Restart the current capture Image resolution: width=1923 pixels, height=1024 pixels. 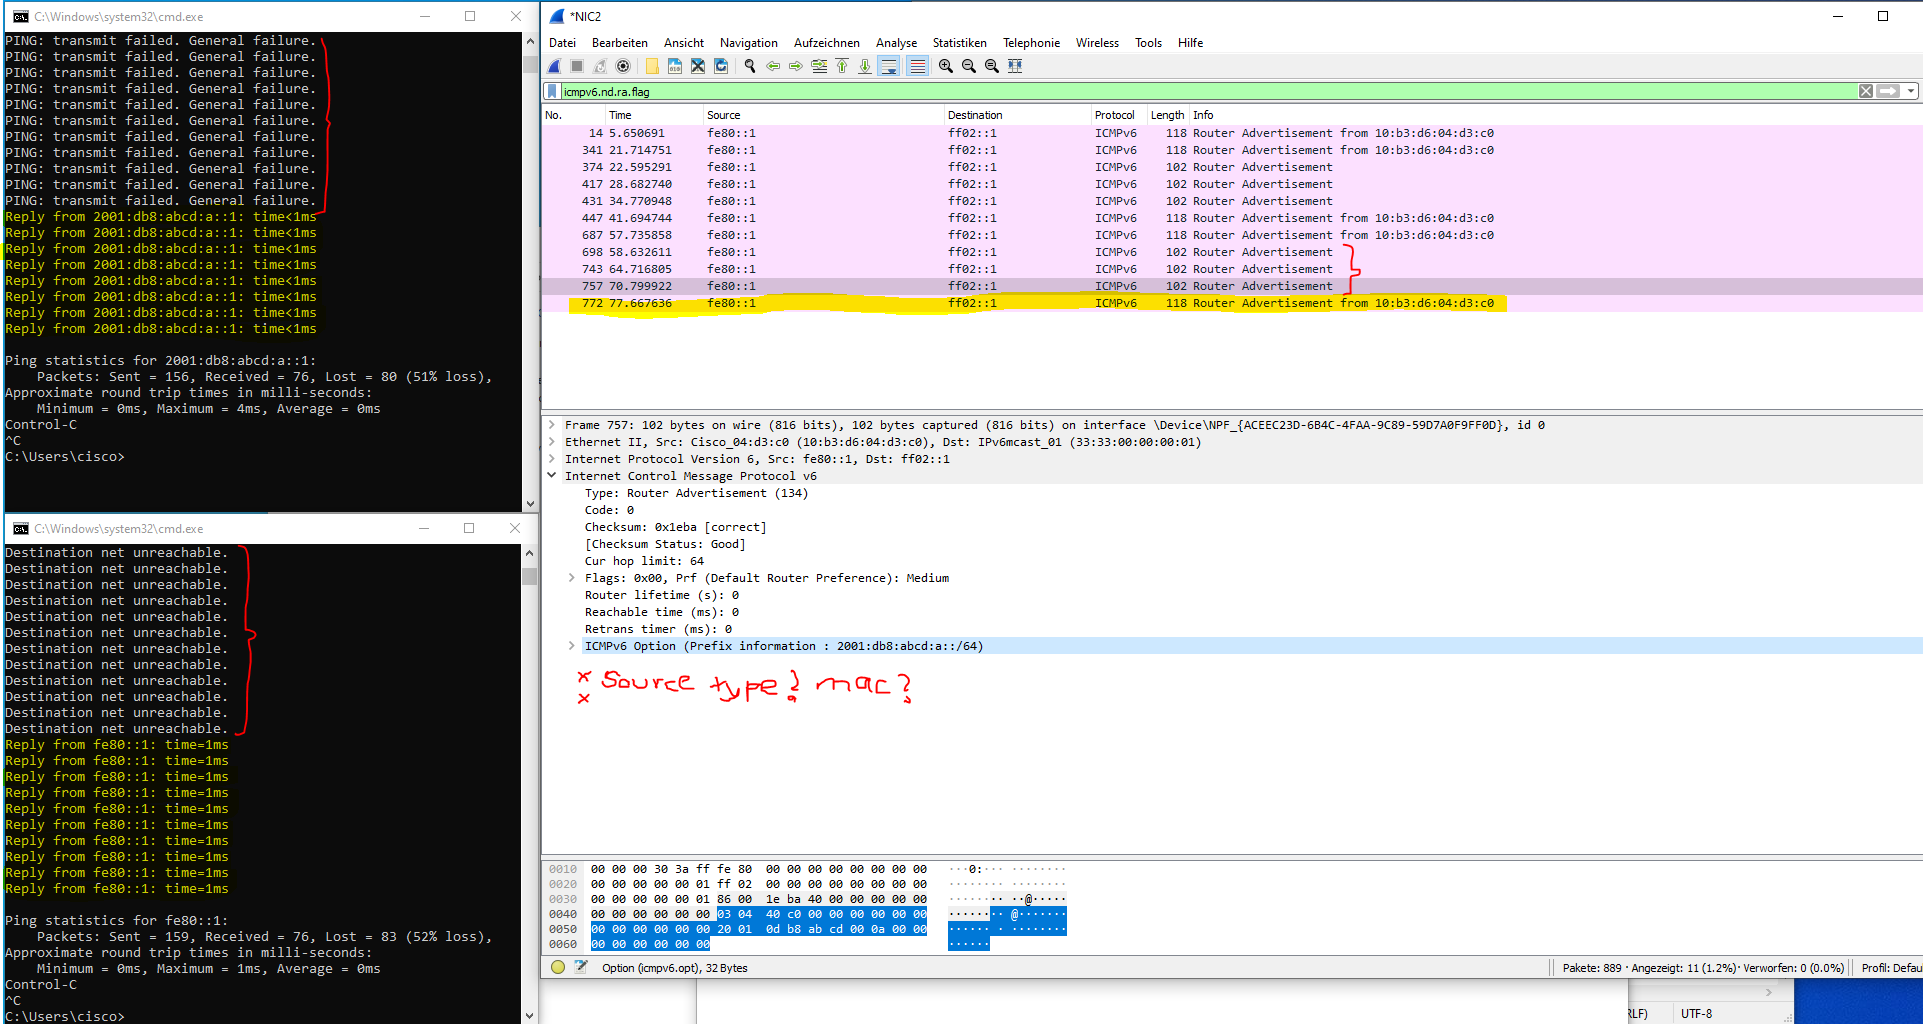(601, 66)
